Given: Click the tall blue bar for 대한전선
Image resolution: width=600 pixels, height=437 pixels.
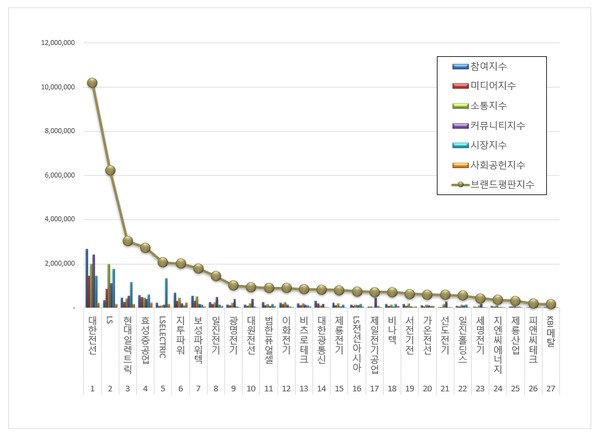Looking at the screenshot, I should point(87,278).
